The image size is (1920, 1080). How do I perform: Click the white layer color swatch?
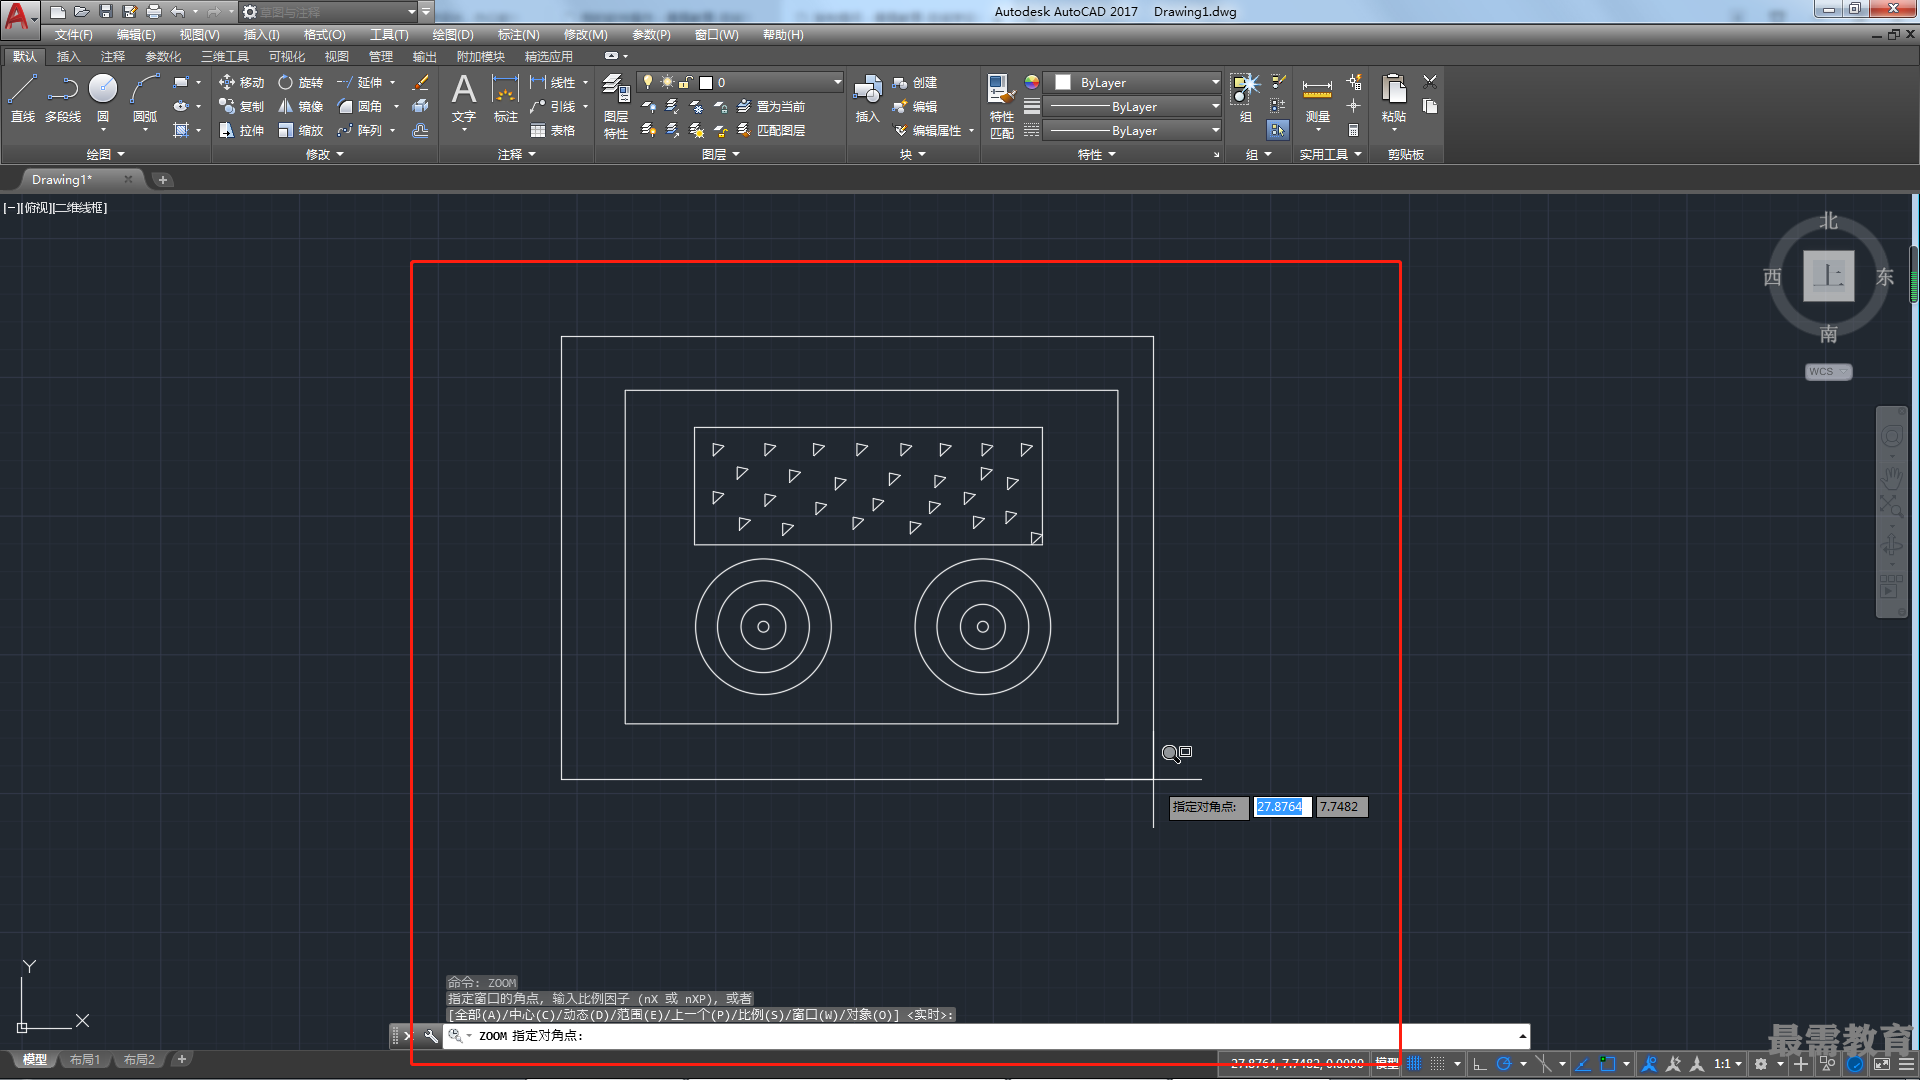pos(706,83)
